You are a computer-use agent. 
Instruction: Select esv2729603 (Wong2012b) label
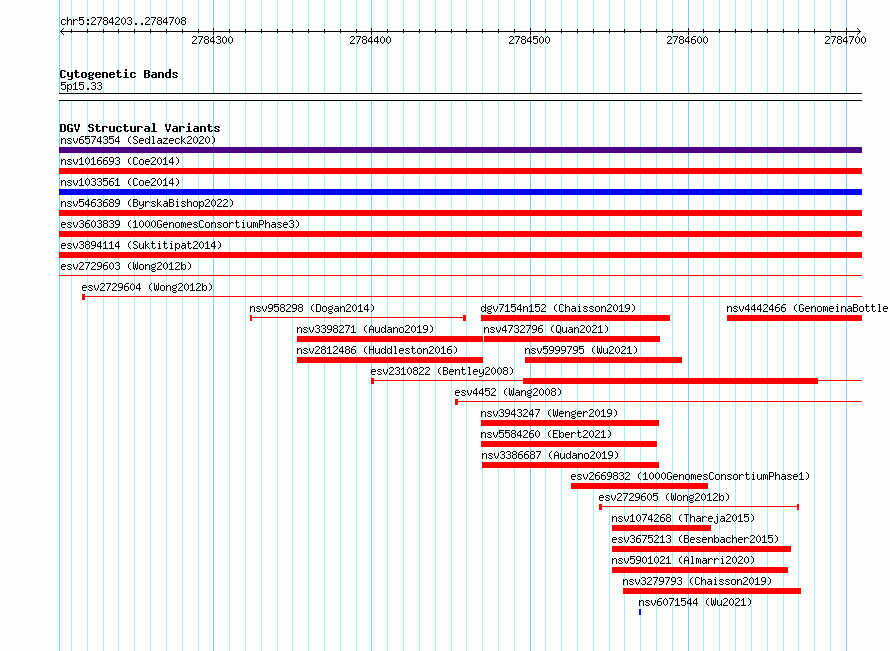[126, 266]
